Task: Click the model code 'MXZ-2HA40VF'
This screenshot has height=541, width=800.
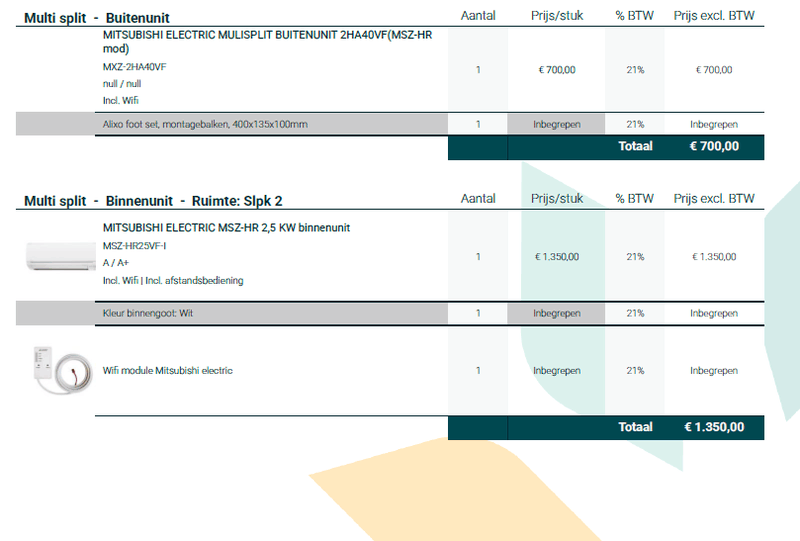Action: 135,67
